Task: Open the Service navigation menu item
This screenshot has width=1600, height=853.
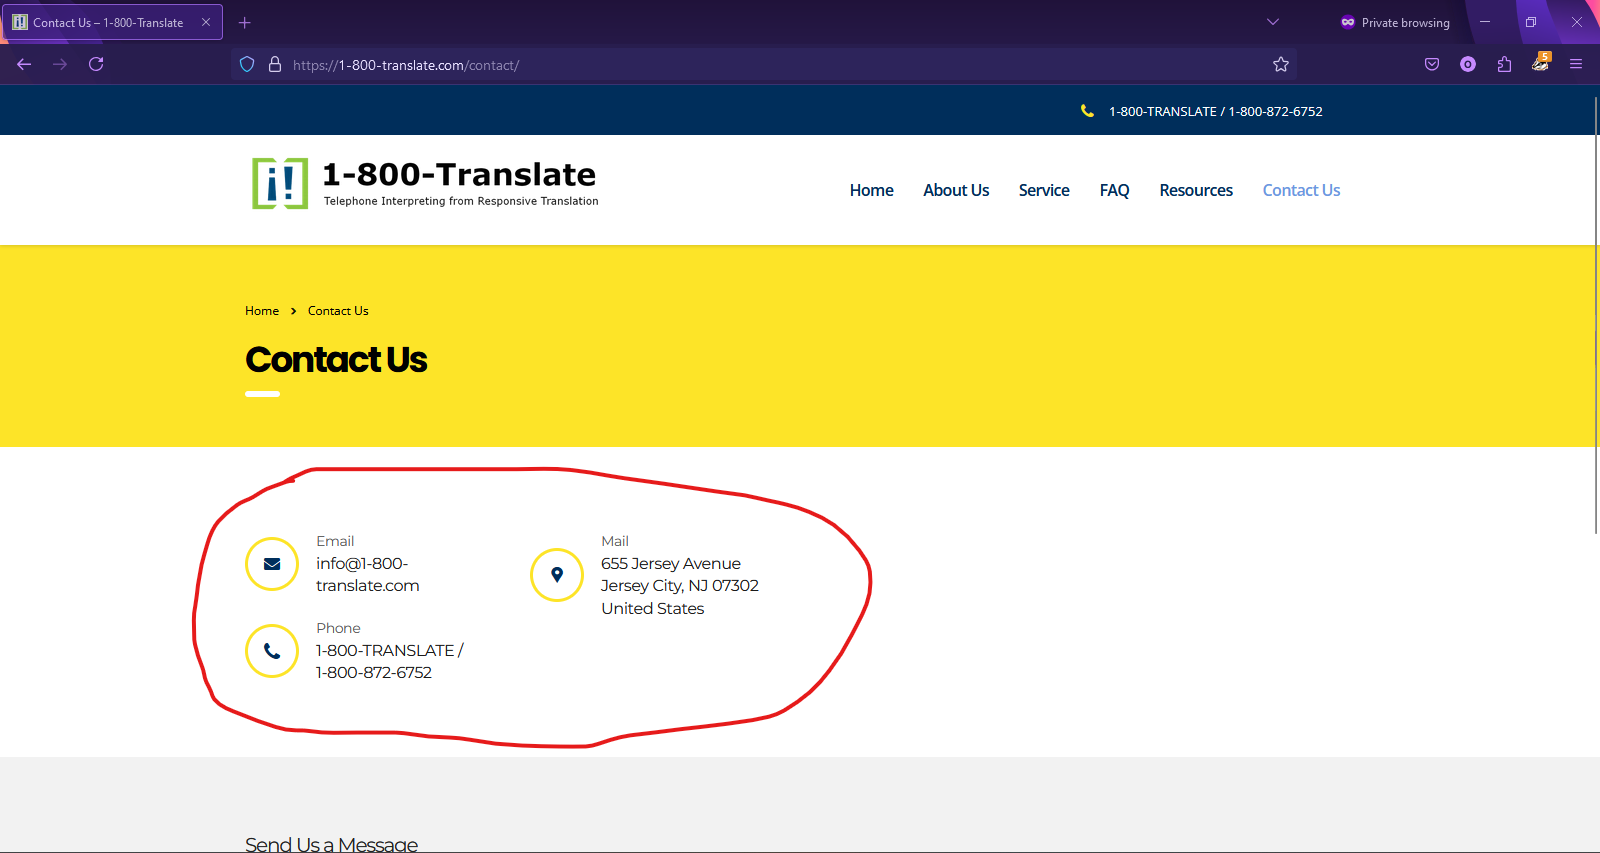Action: click(1043, 190)
